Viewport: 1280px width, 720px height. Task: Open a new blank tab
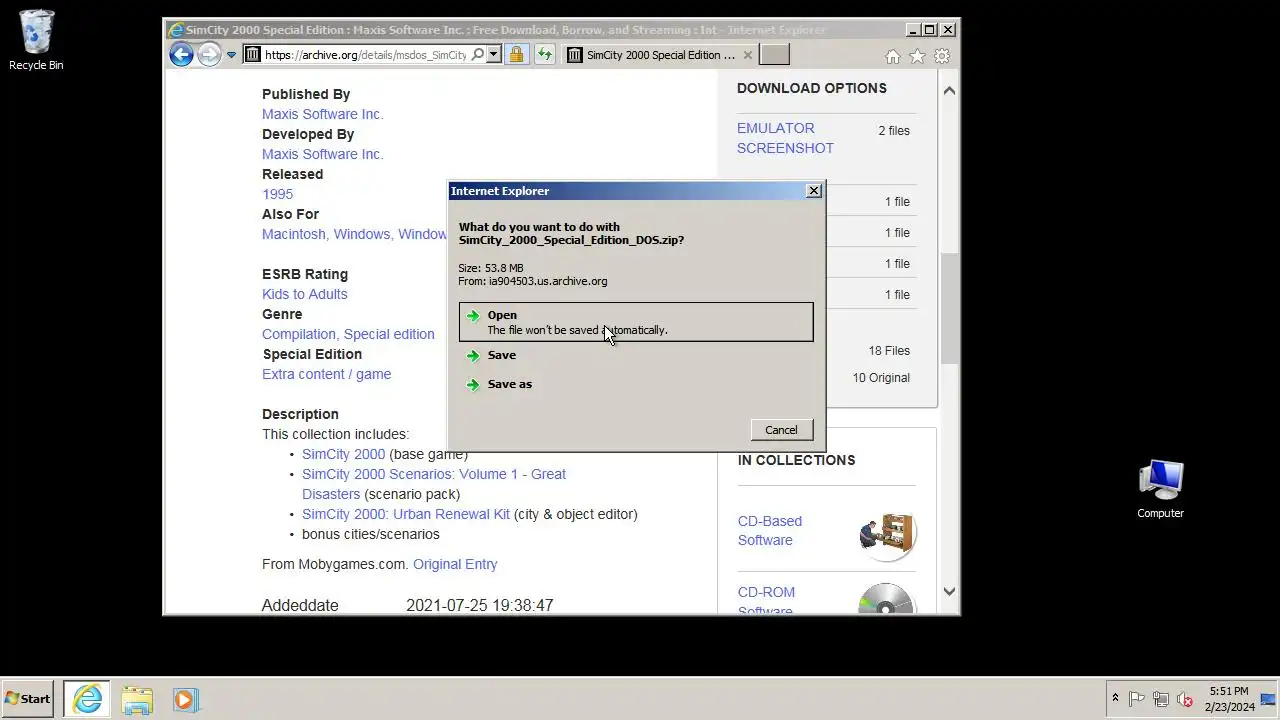point(774,55)
